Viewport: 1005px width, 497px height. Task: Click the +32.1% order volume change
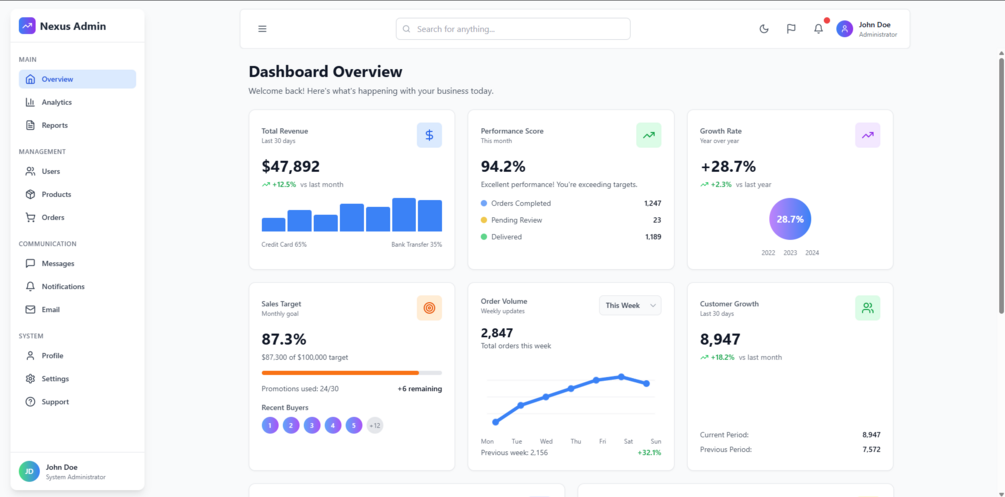[649, 453]
